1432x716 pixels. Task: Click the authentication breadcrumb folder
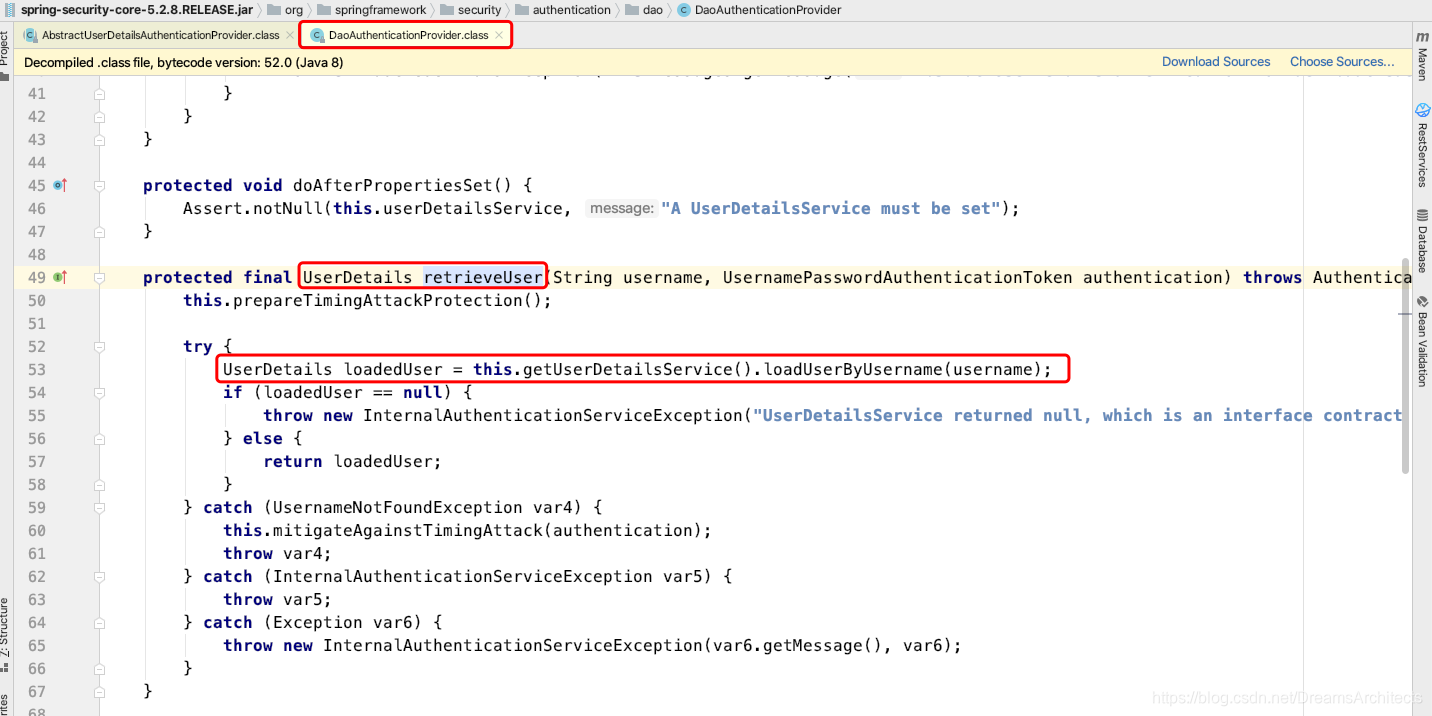(x=563, y=10)
